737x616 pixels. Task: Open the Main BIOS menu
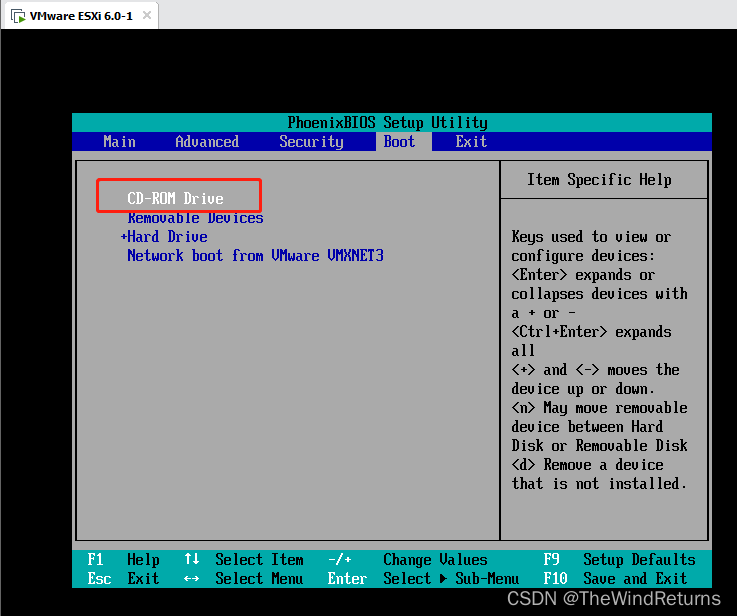tap(119, 141)
